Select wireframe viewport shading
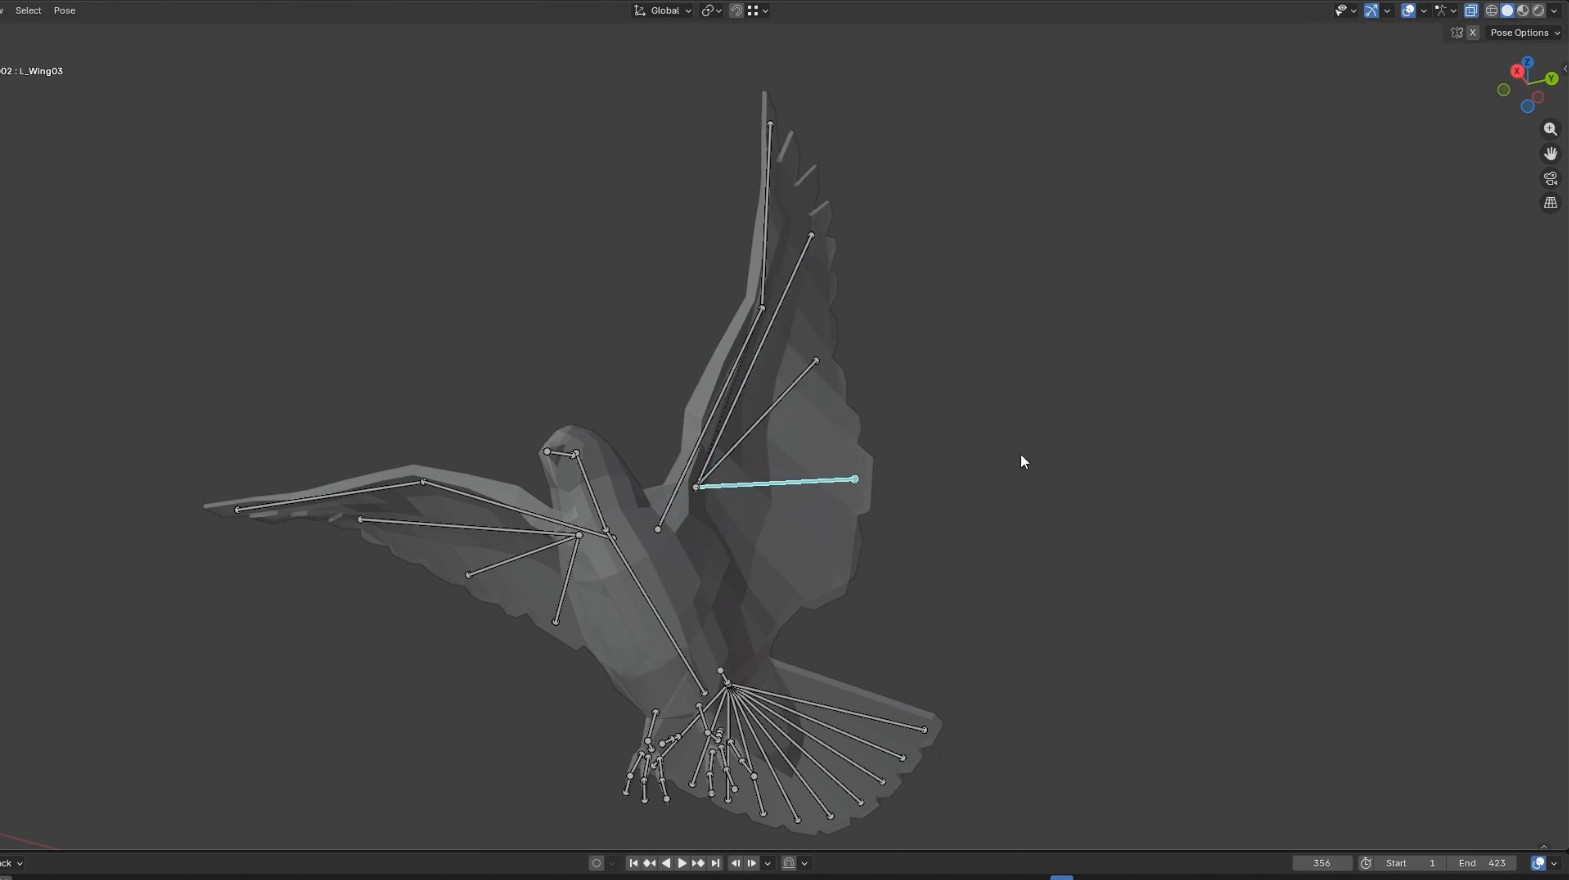The height and width of the screenshot is (880, 1569). pos(1491,11)
